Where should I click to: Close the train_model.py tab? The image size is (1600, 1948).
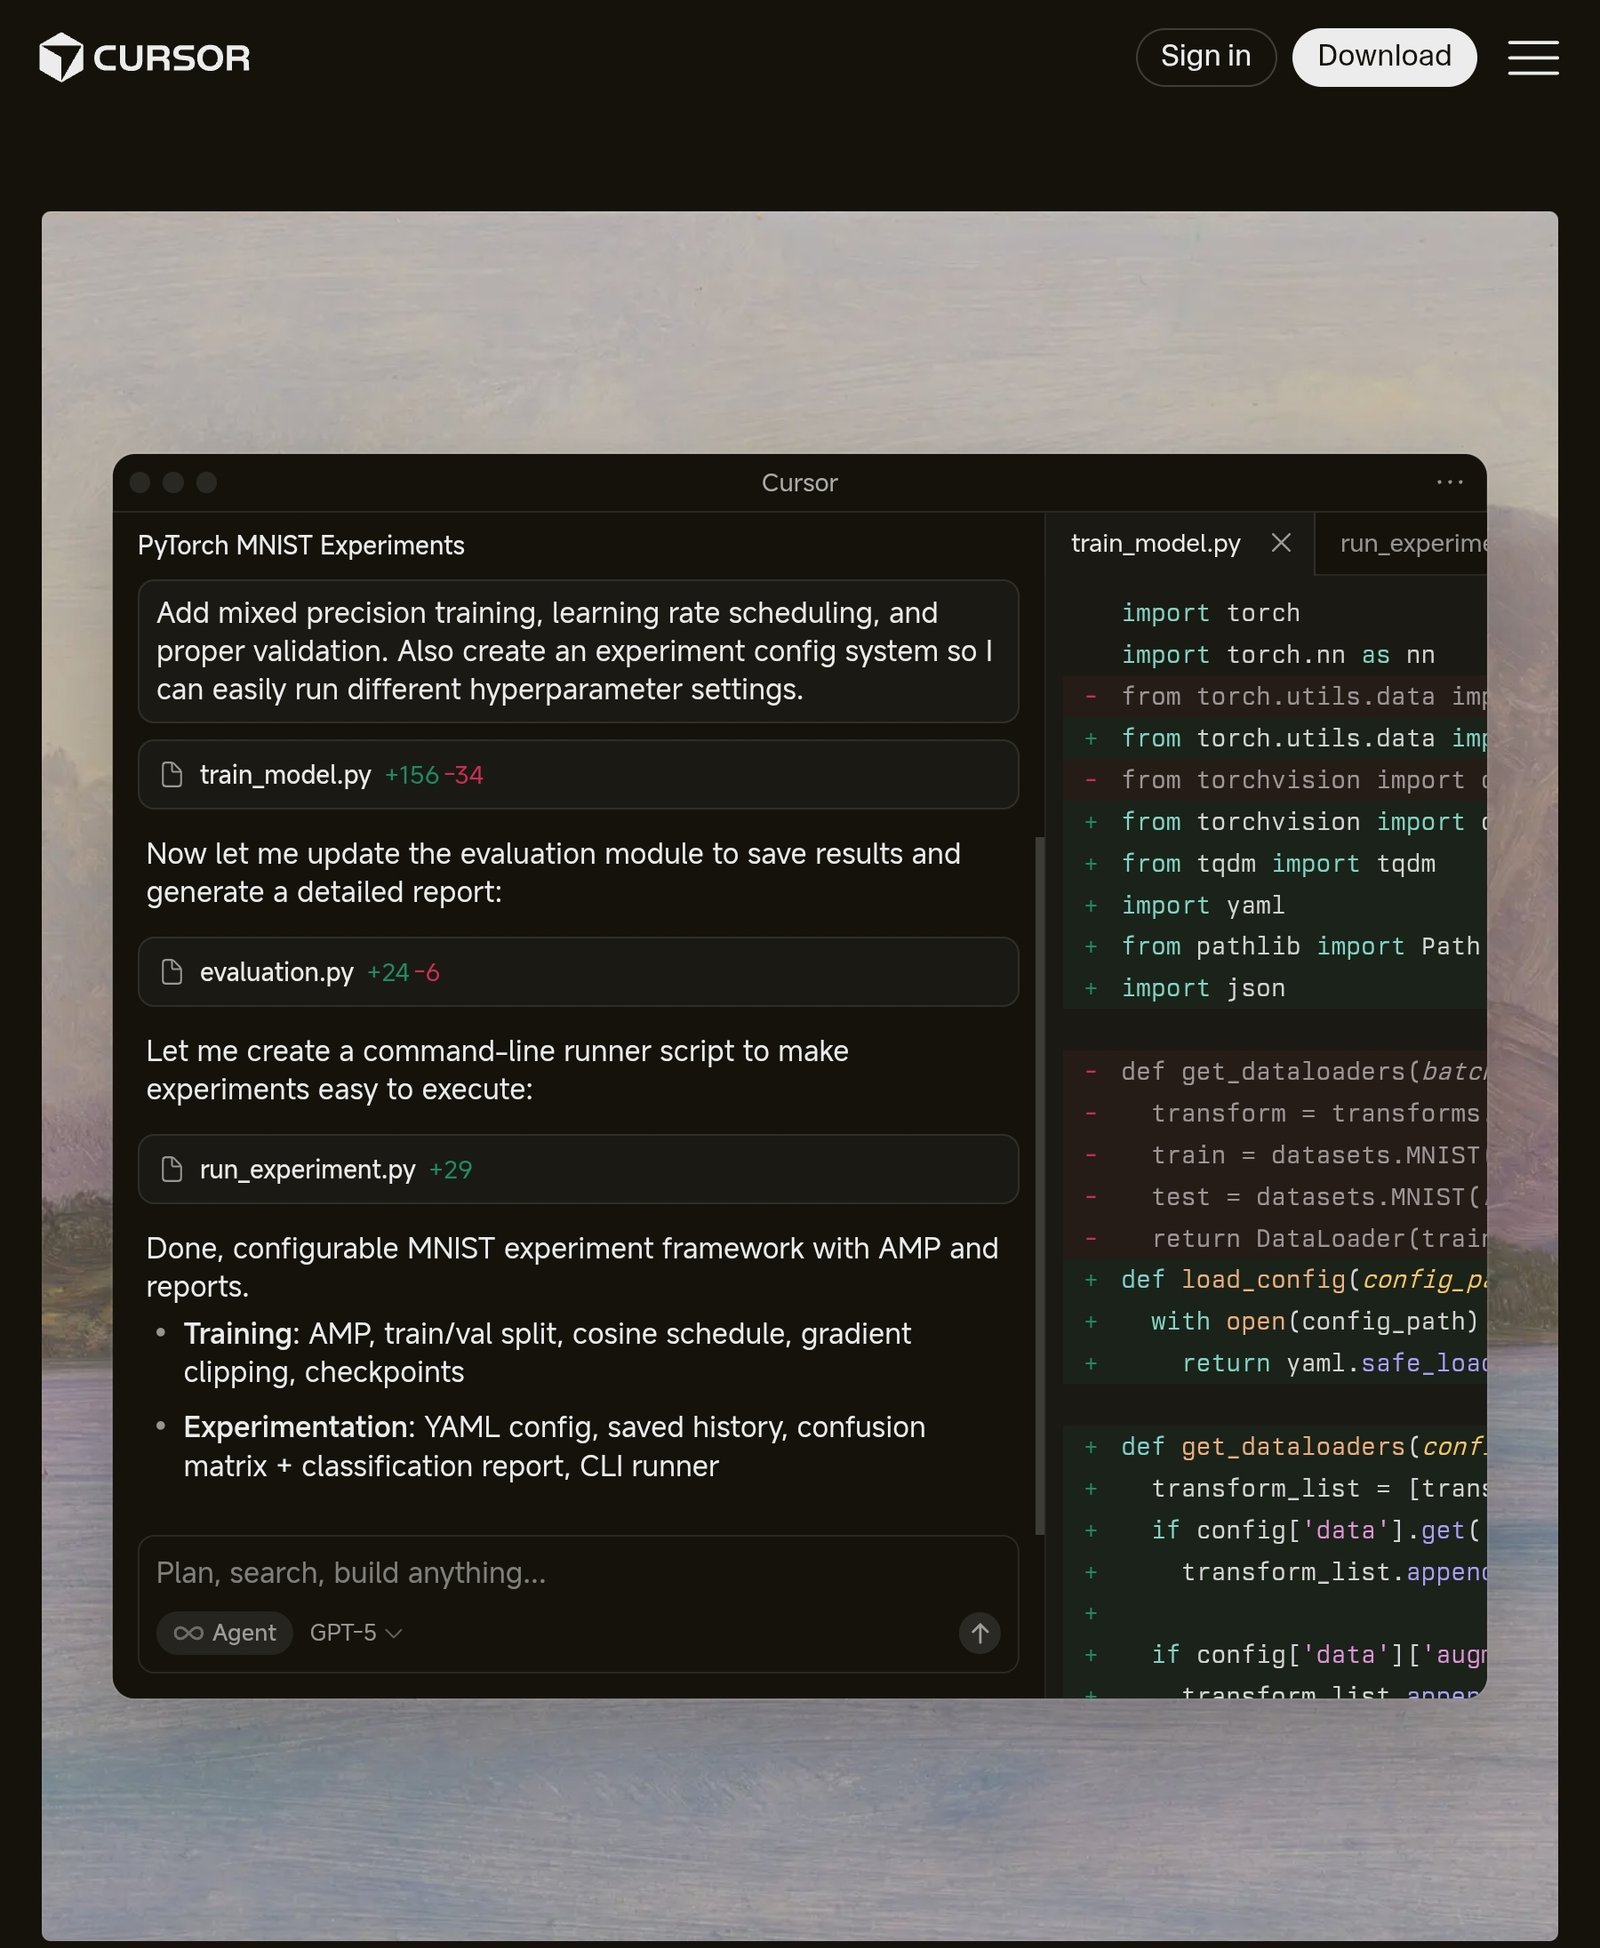click(x=1281, y=543)
